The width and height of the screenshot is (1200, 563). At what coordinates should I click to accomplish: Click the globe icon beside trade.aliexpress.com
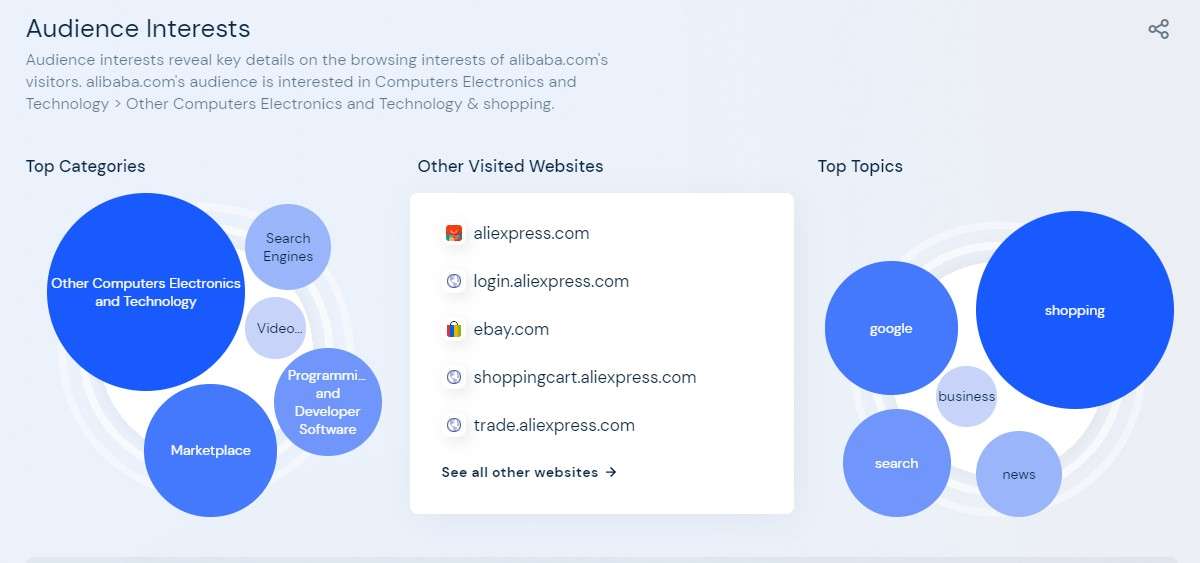click(x=454, y=425)
